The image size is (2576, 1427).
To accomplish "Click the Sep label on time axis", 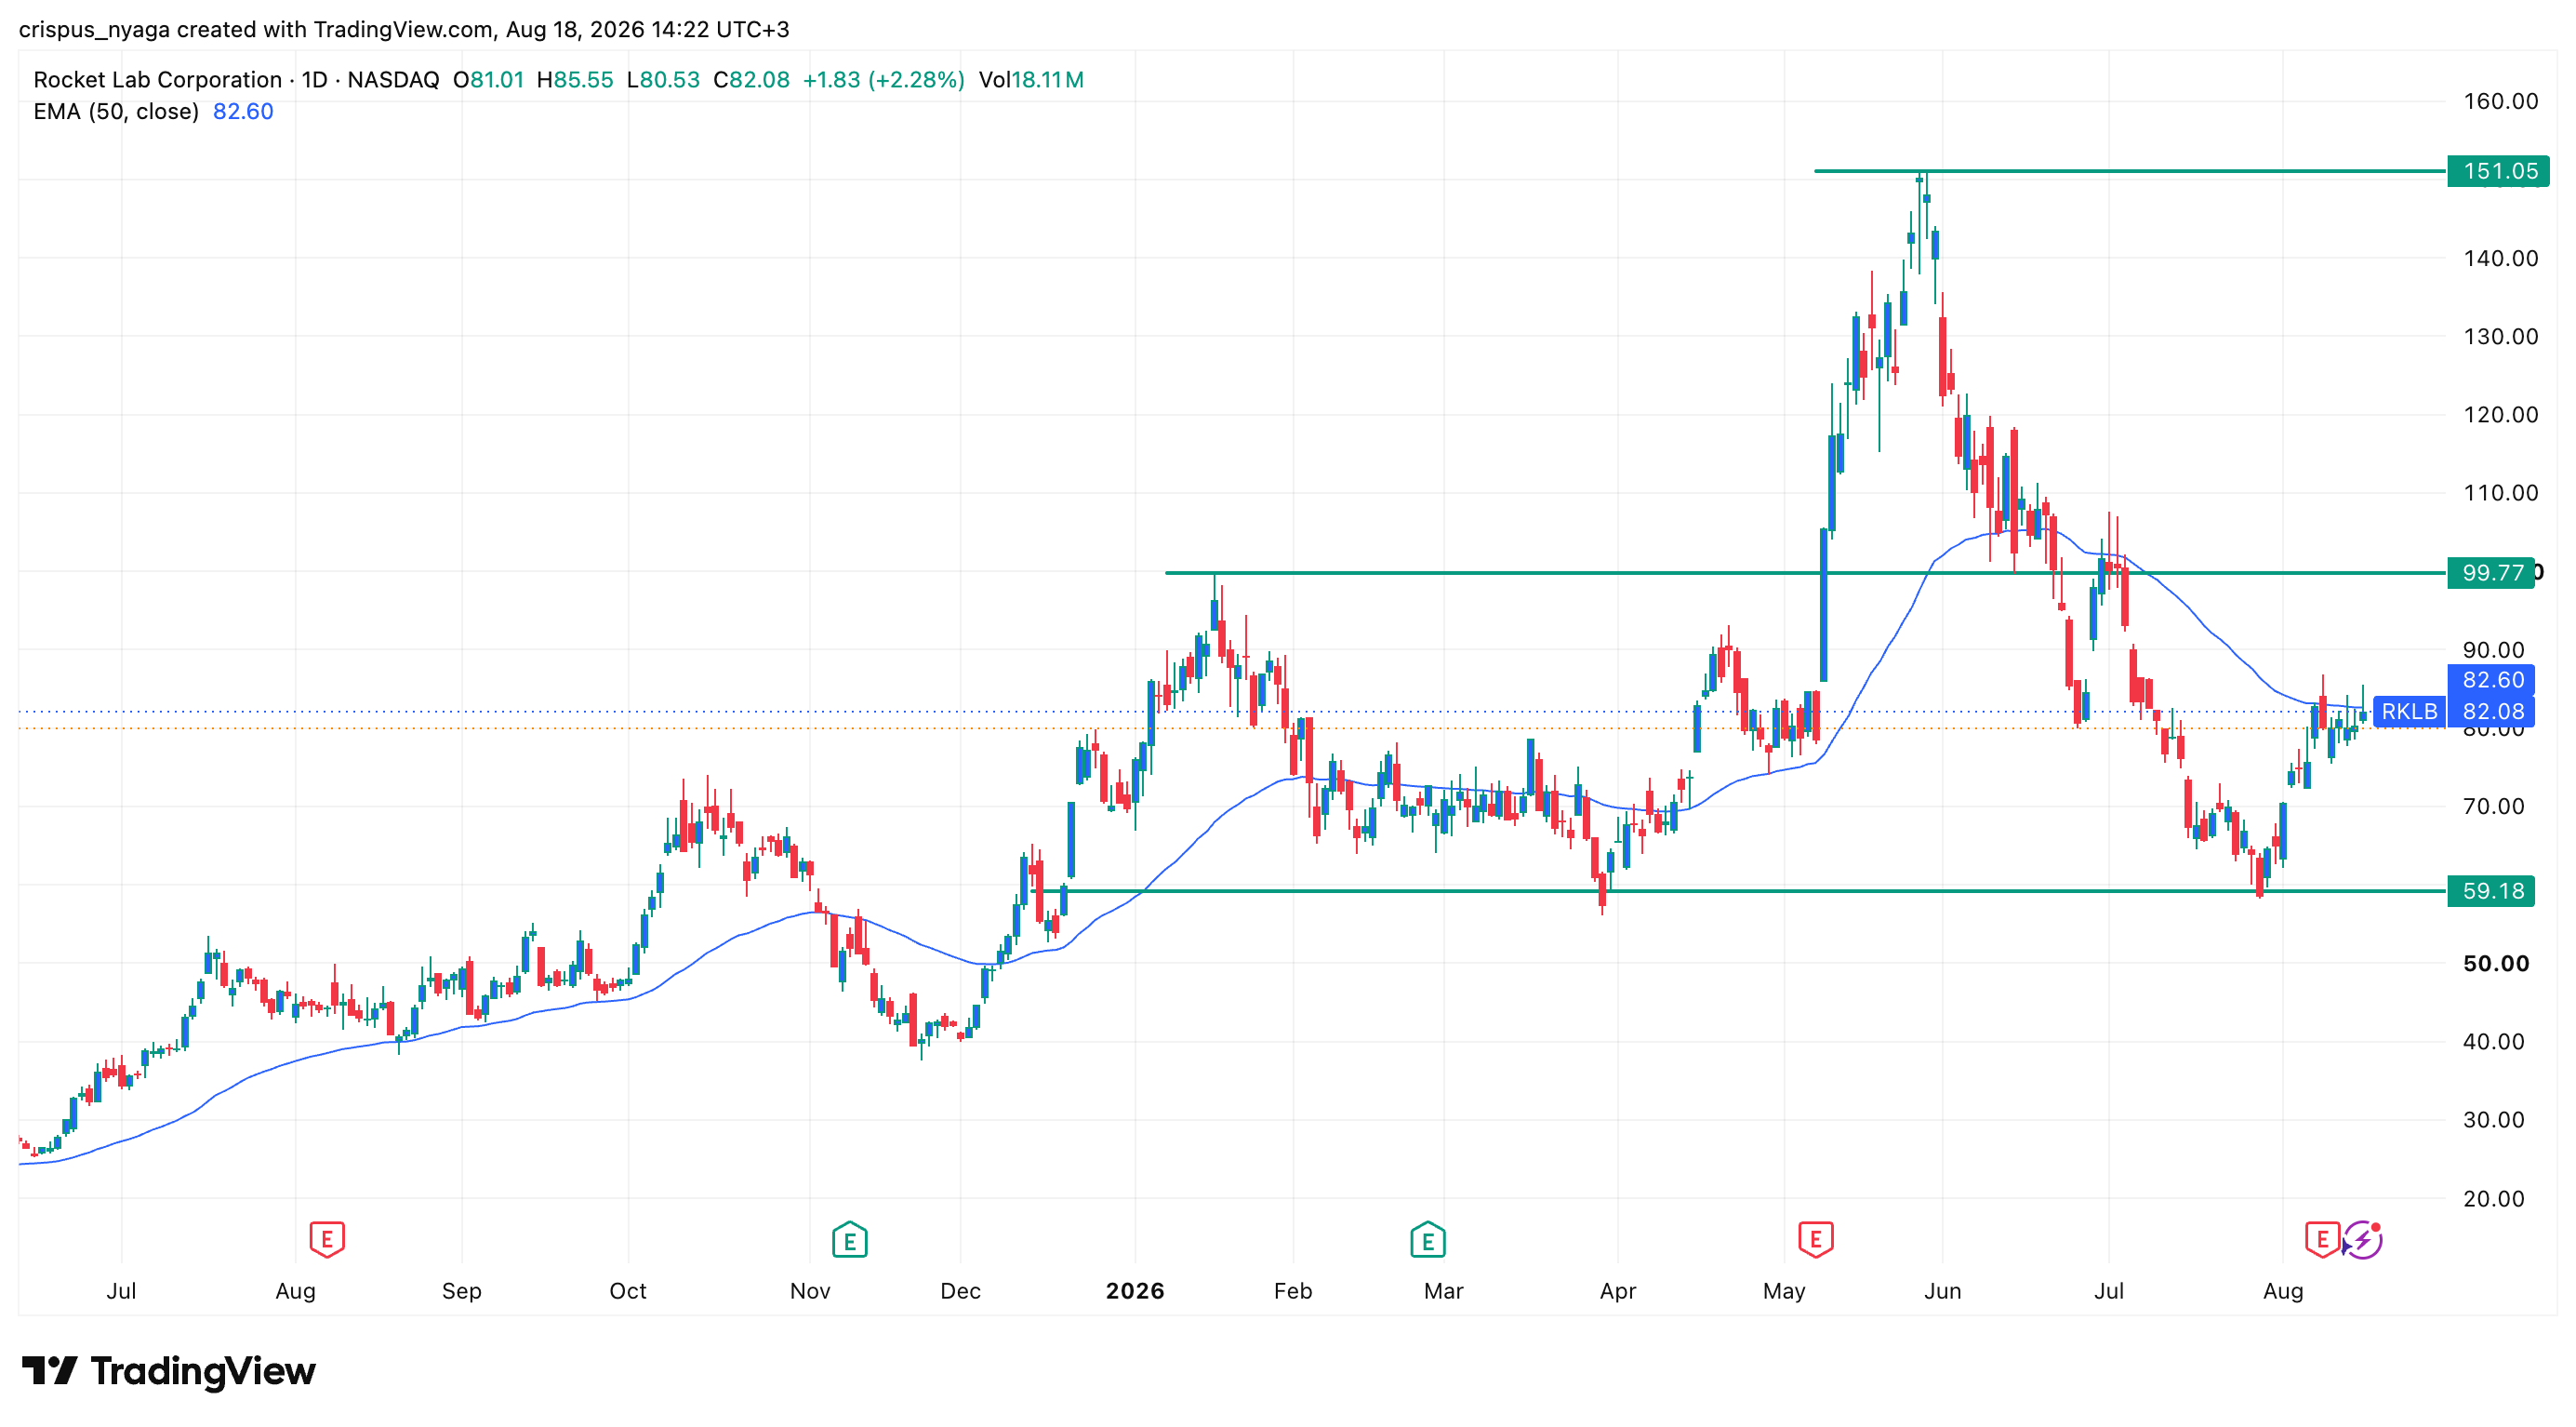I will tap(461, 1291).
